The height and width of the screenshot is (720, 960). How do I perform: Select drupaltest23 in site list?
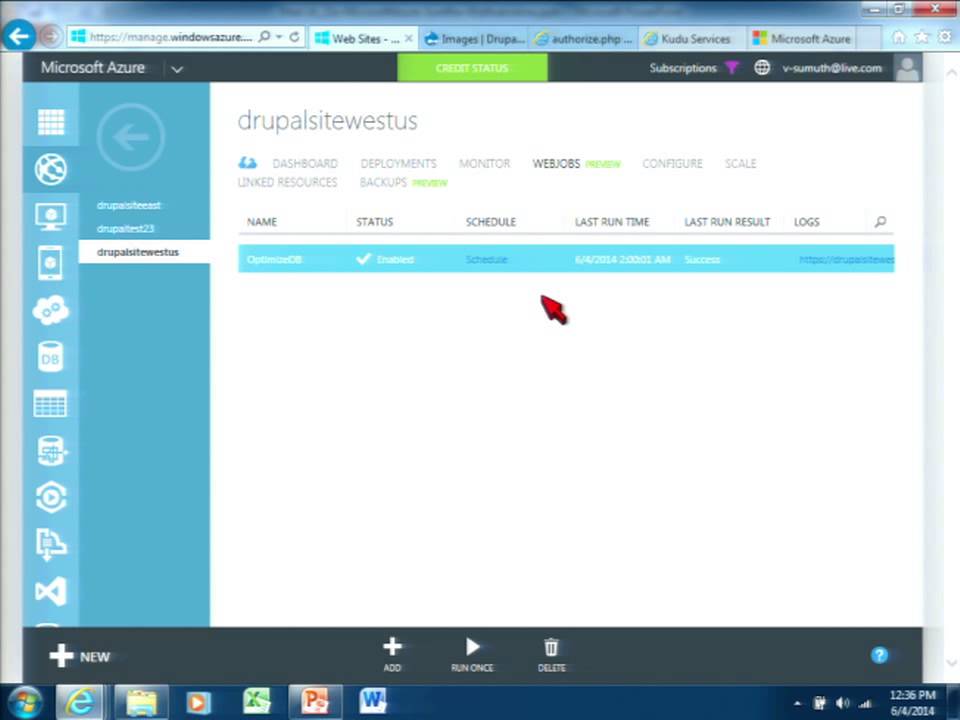[125, 228]
